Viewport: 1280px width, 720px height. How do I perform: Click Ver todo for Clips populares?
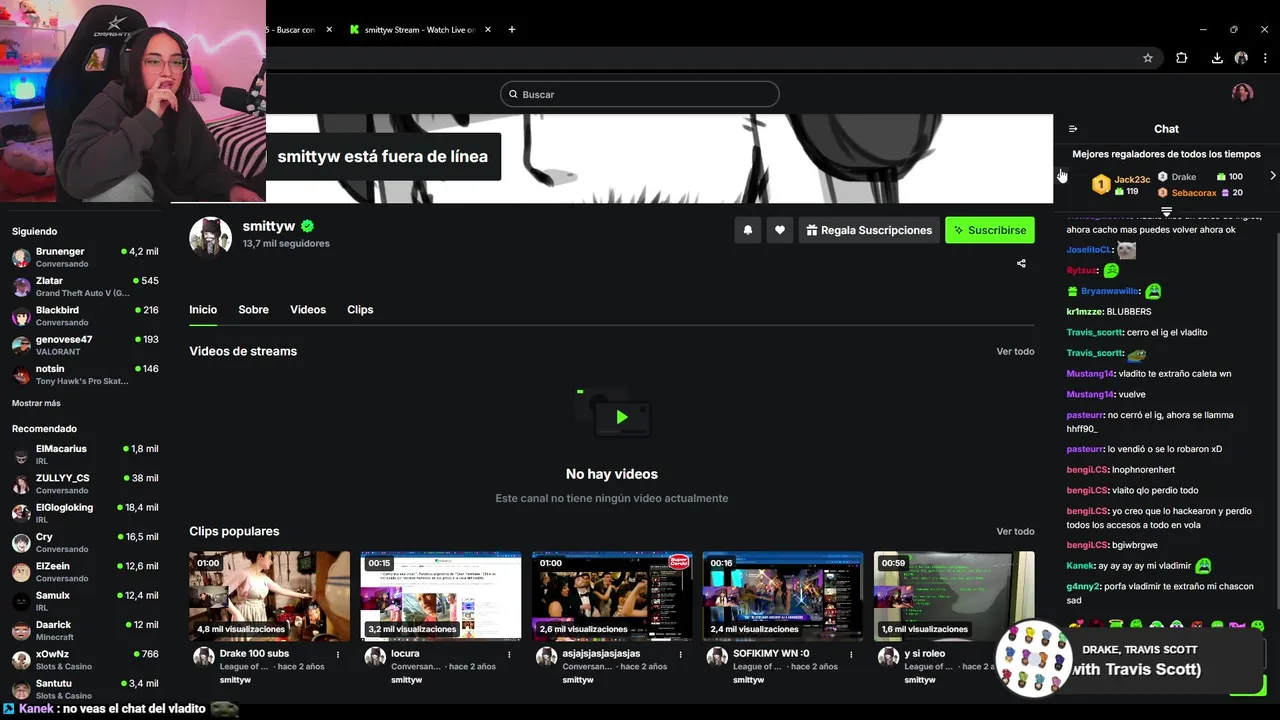[1015, 531]
